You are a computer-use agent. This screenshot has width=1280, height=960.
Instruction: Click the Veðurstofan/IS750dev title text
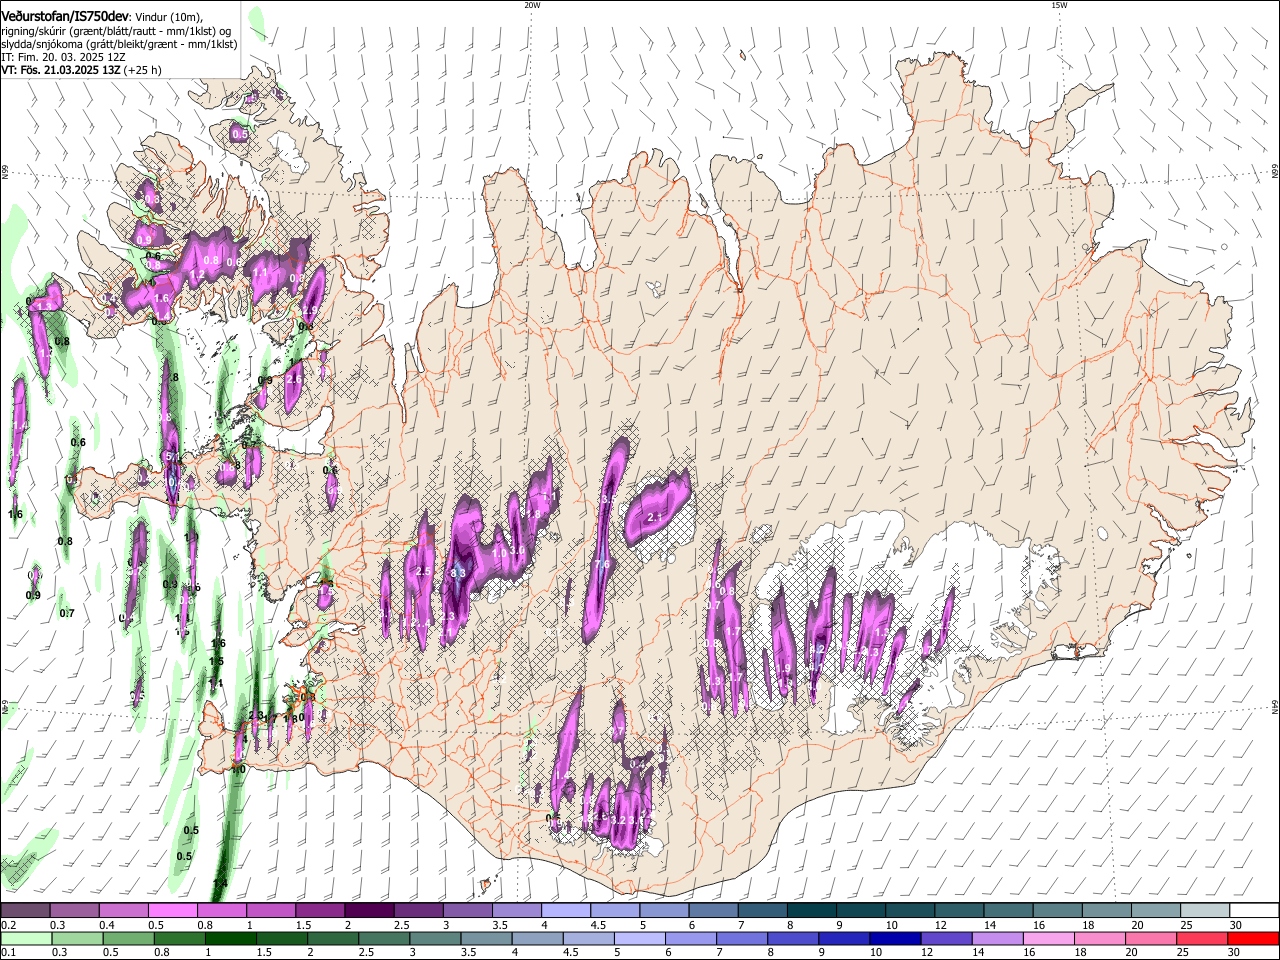coord(65,15)
